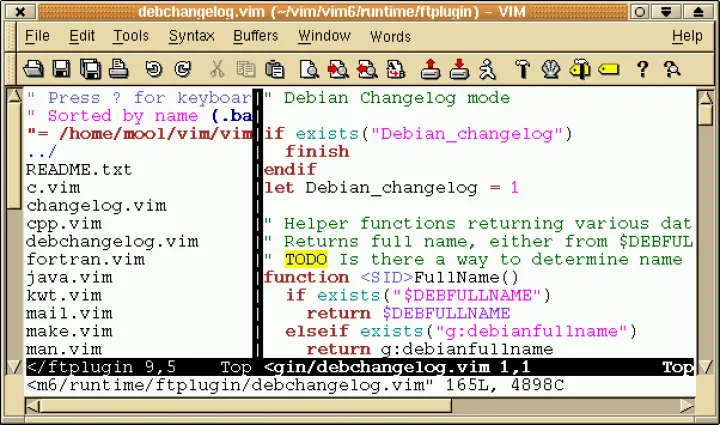The image size is (720, 425).
Task: Click the horizontal scrollbar's right arrow
Action: [x=686, y=406]
